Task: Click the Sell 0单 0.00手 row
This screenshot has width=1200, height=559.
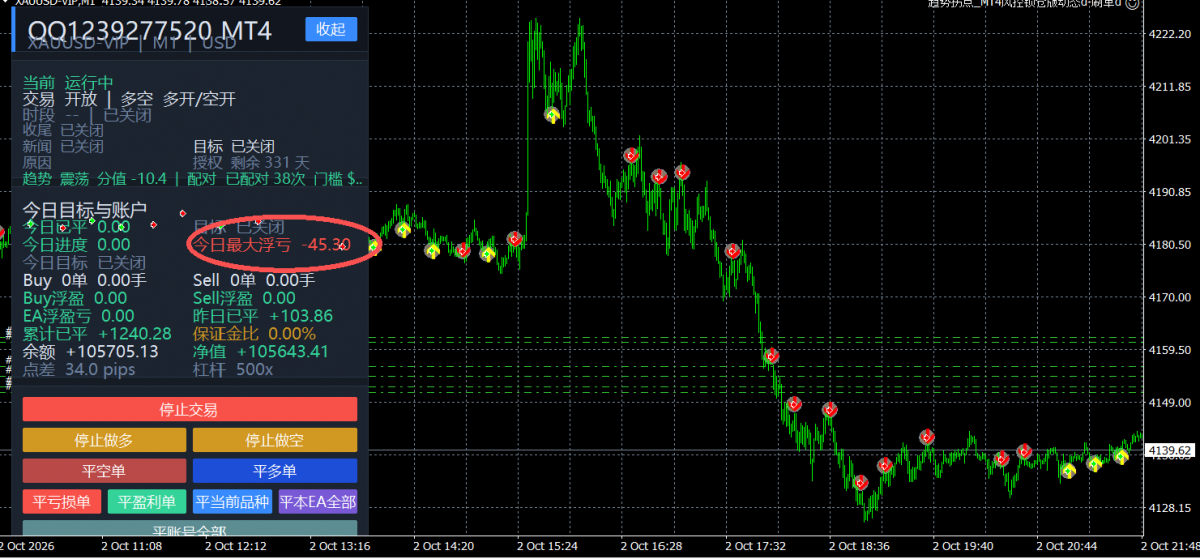Action: [x=253, y=281]
